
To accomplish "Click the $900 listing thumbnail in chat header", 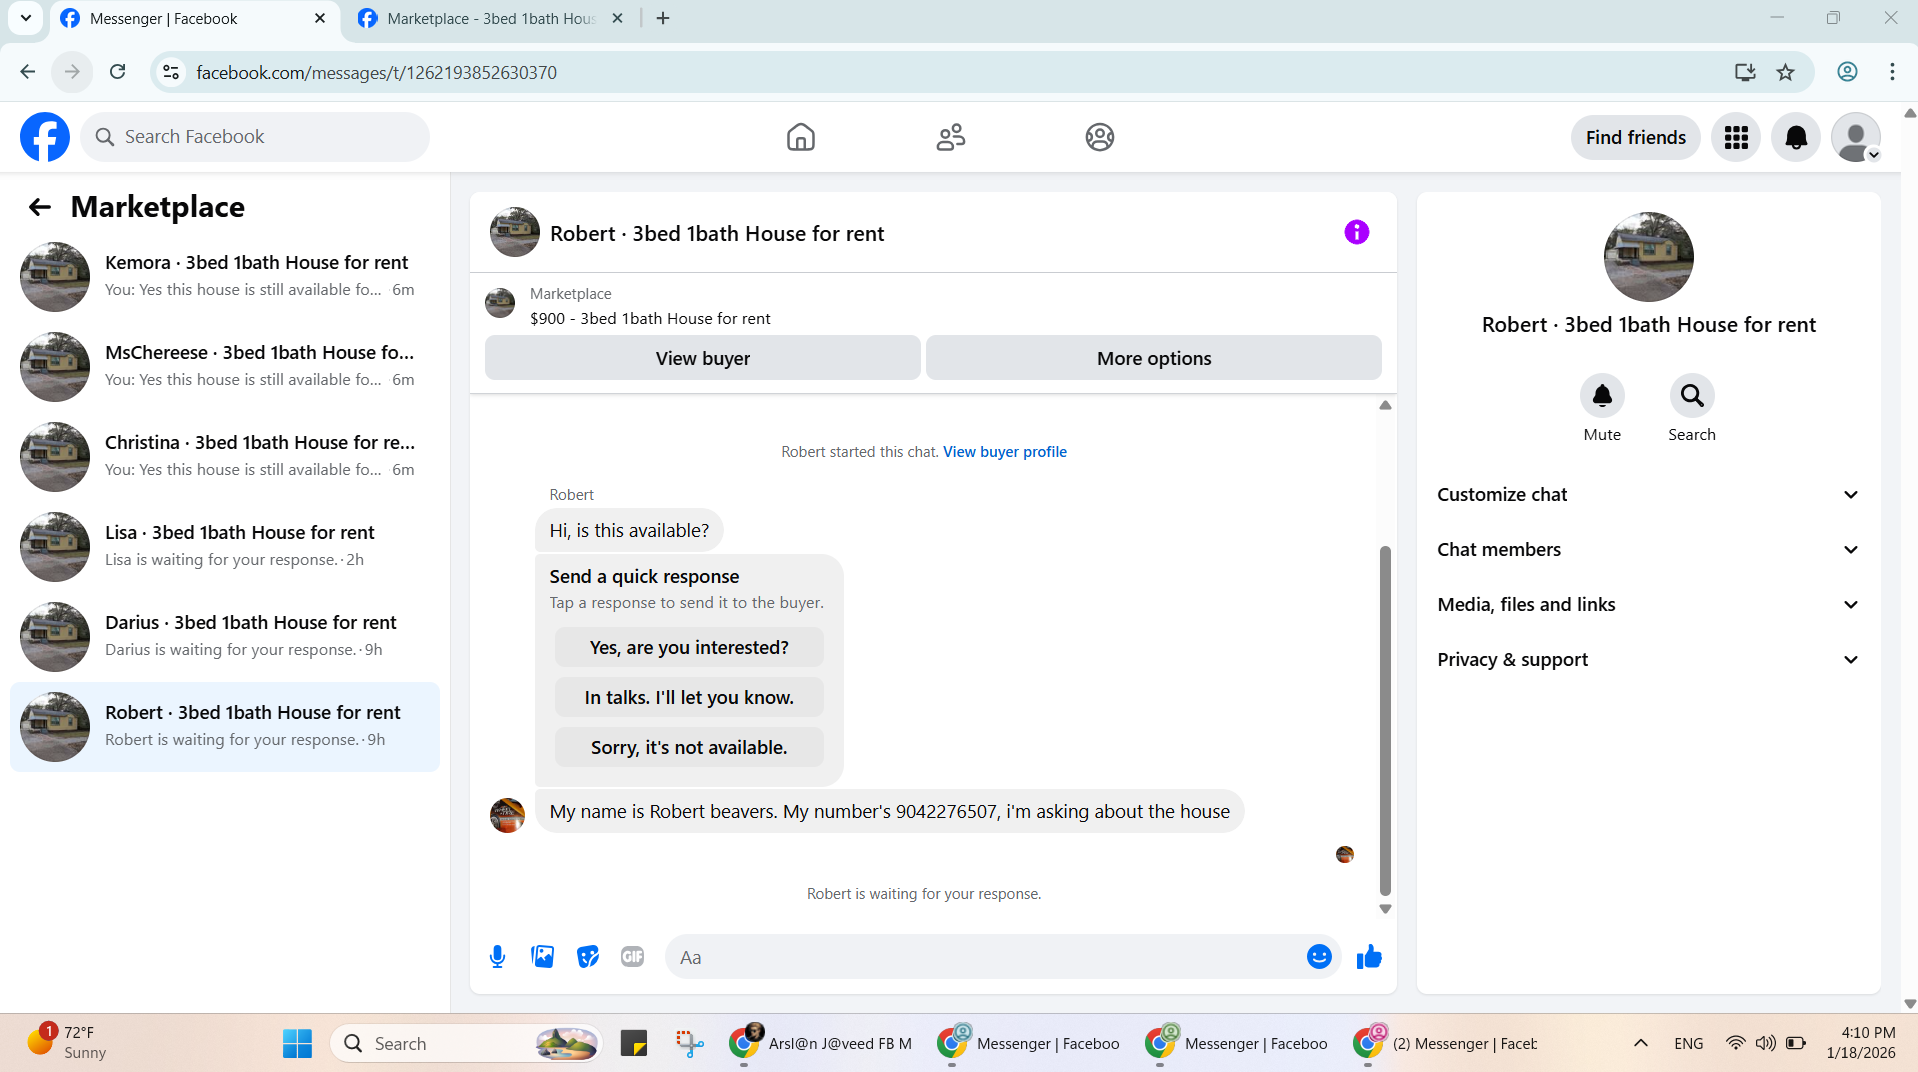I will pyautogui.click(x=500, y=303).
